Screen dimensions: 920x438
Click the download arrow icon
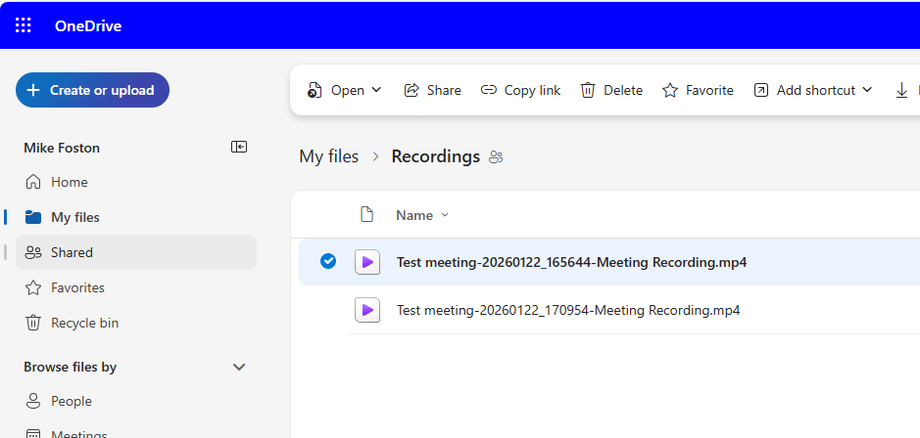(901, 90)
